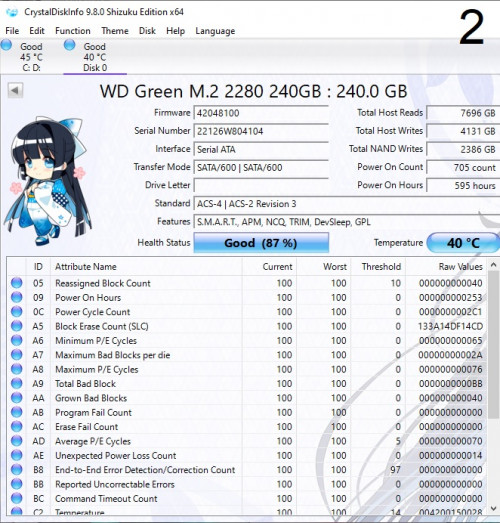Click status icon of End-to-End Error Detection row
This screenshot has height=523, width=500.
coord(16,470)
